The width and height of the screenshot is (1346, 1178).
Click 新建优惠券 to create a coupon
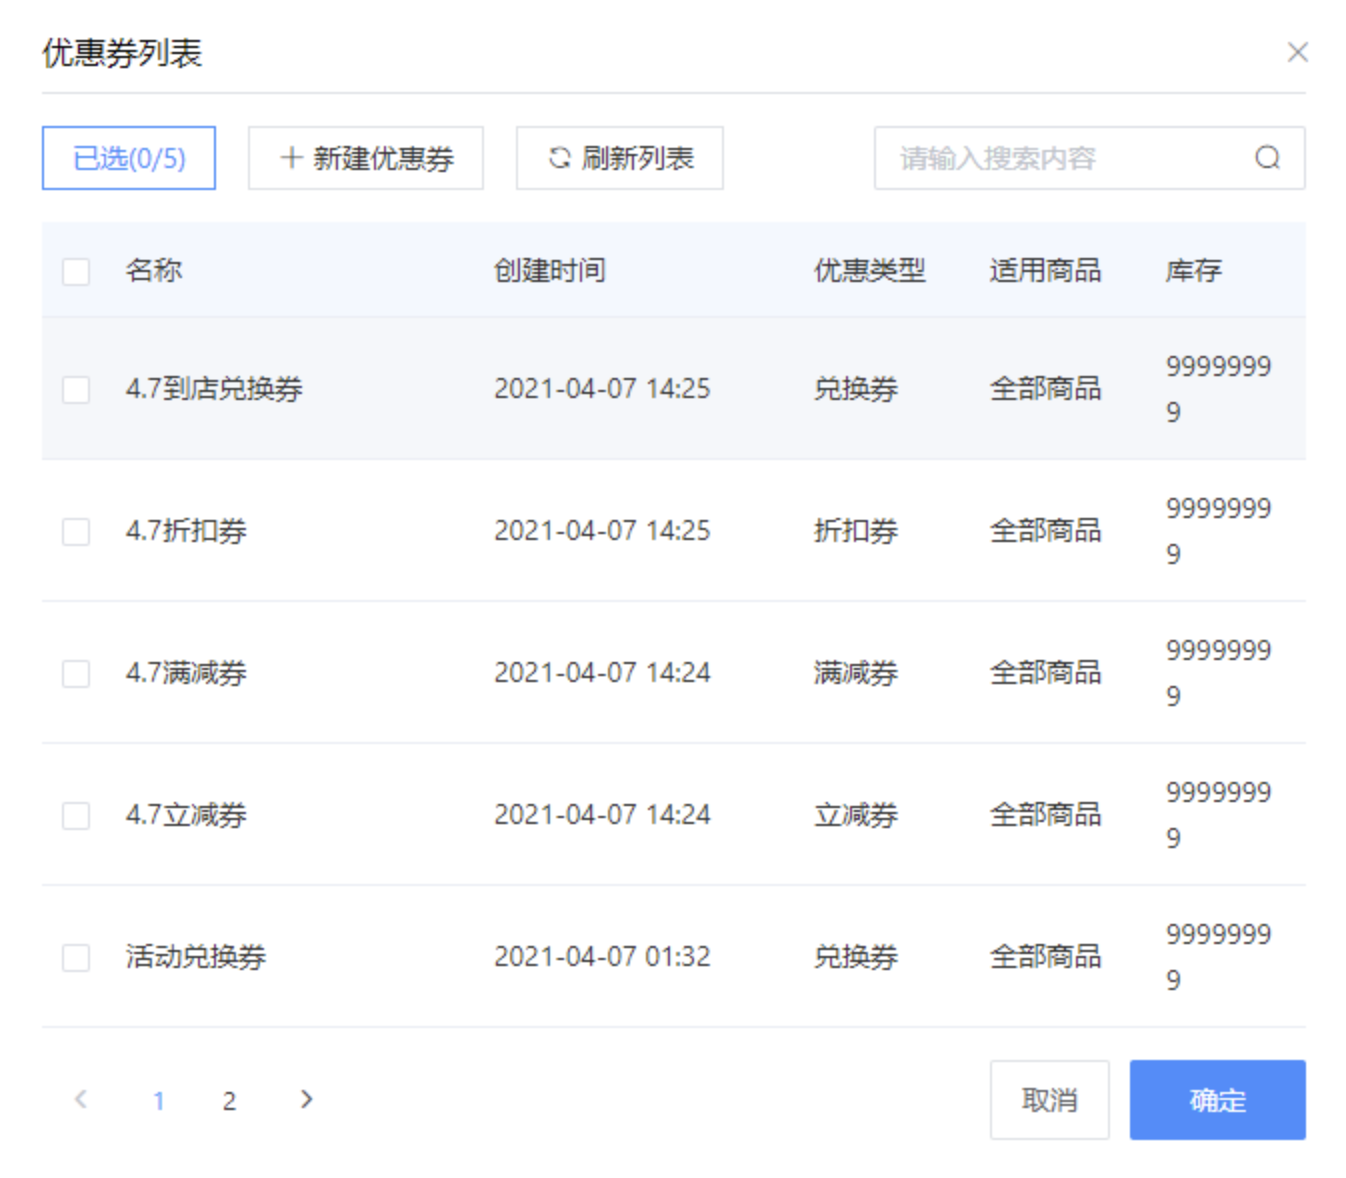click(366, 158)
